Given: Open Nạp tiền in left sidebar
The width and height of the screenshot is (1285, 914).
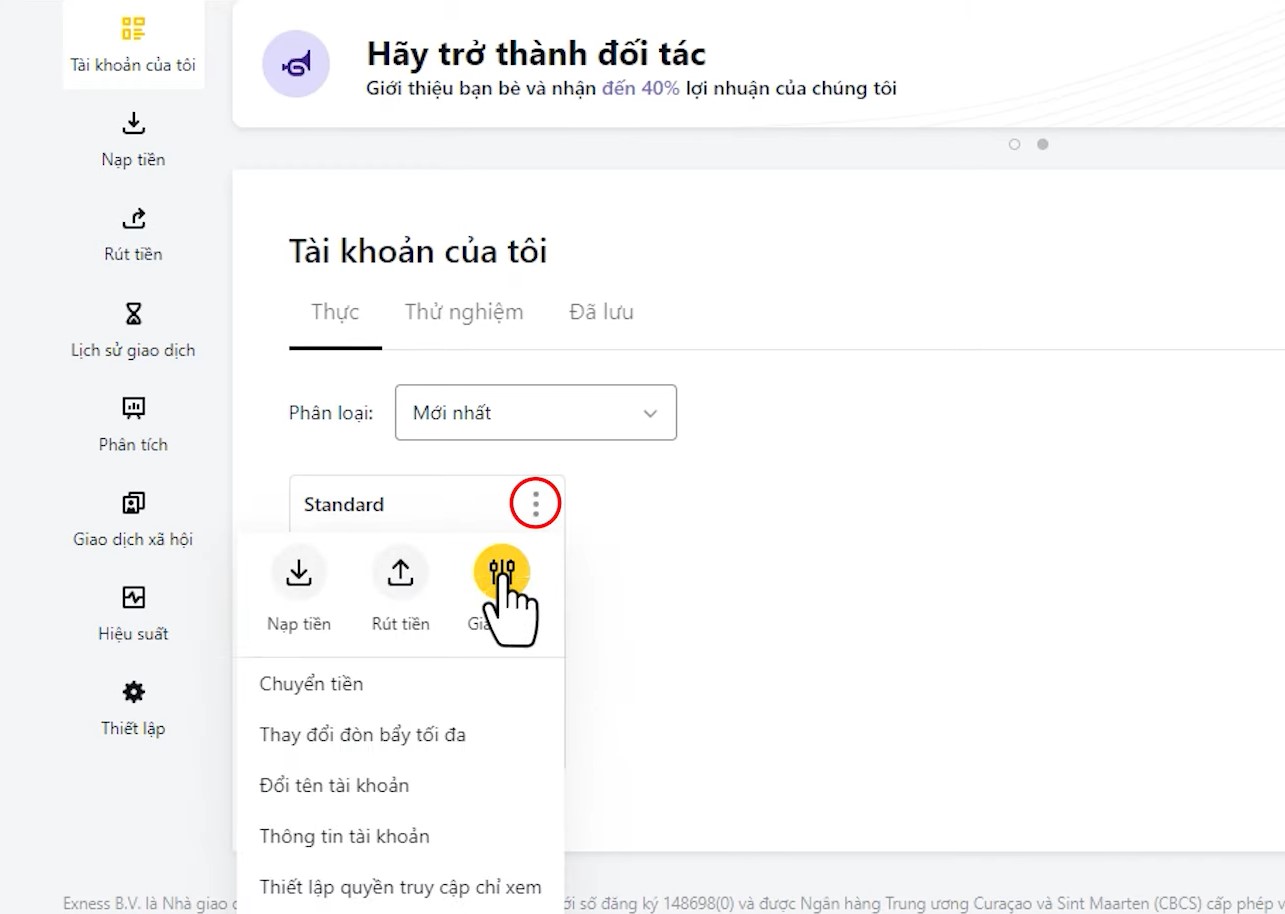Looking at the screenshot, I should [133, 140].
